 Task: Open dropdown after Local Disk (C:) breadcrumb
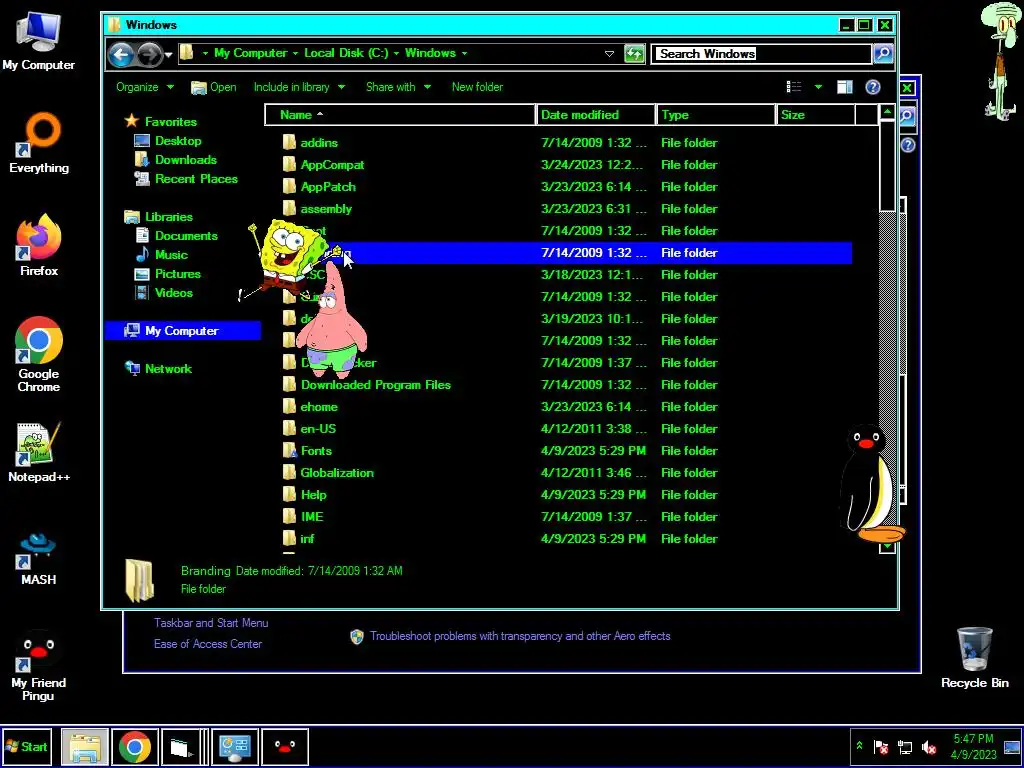coord(396,54)
